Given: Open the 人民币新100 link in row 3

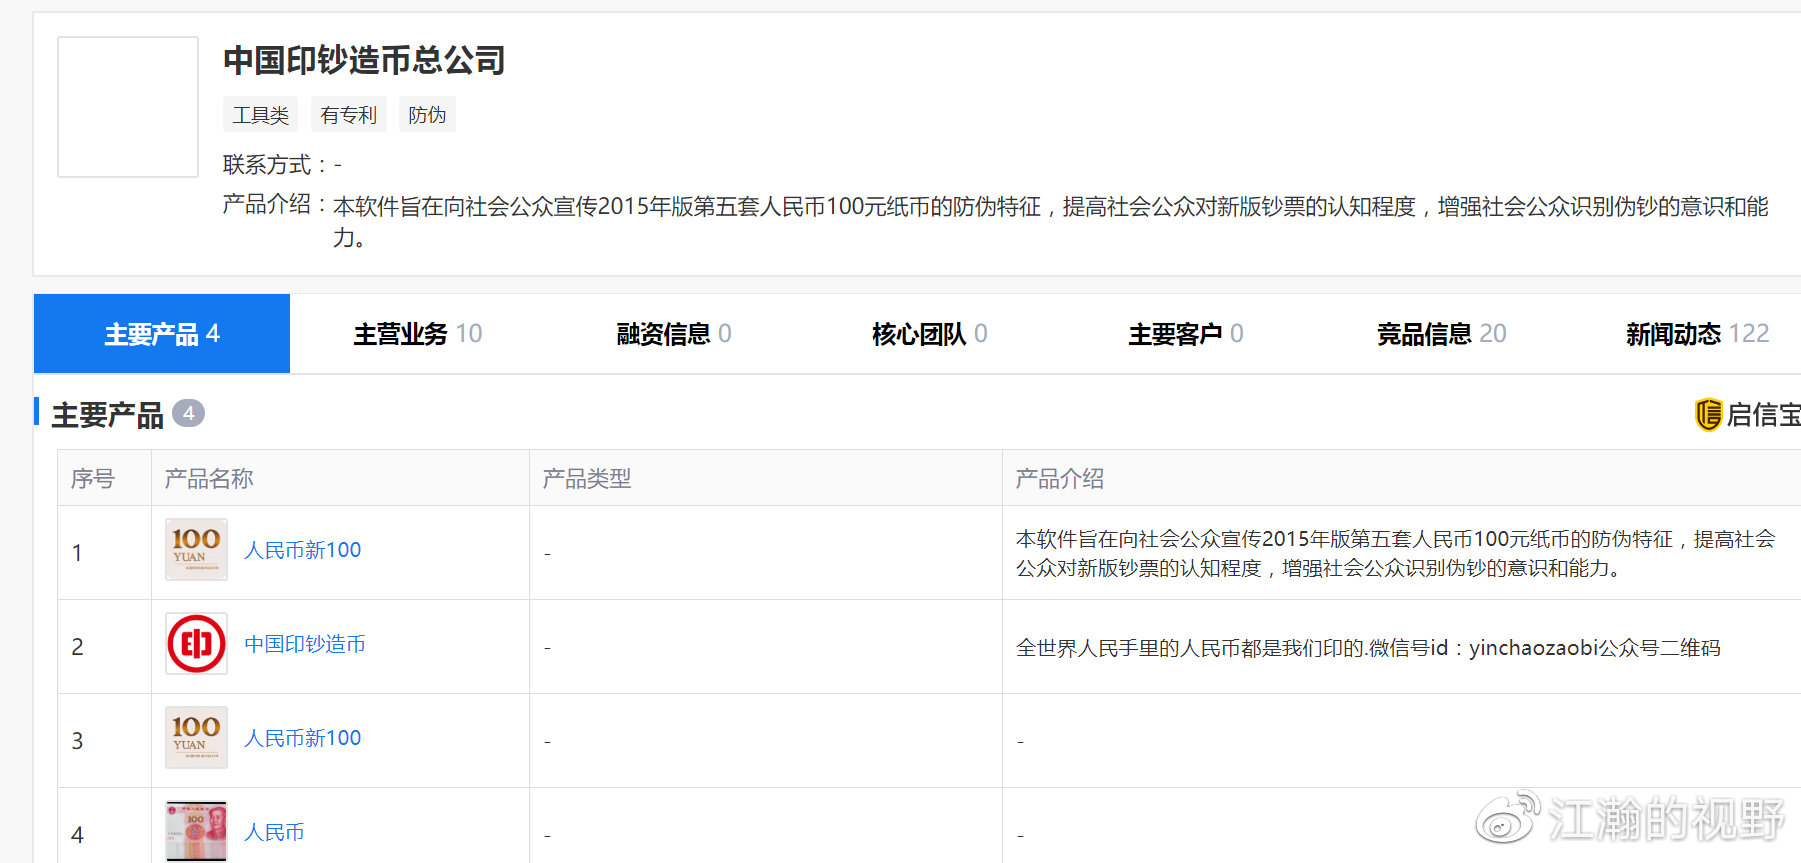Looking at the screenshot, I should pyautogui.click(x=303, y=738).
